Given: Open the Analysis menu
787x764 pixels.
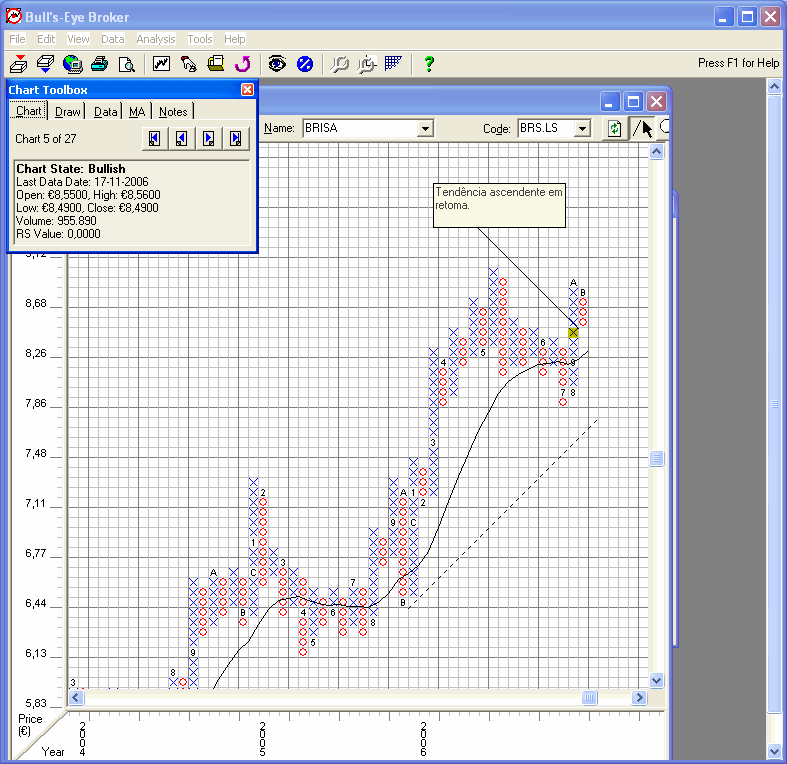Looking at the screenshot, I should coord(155,39).
